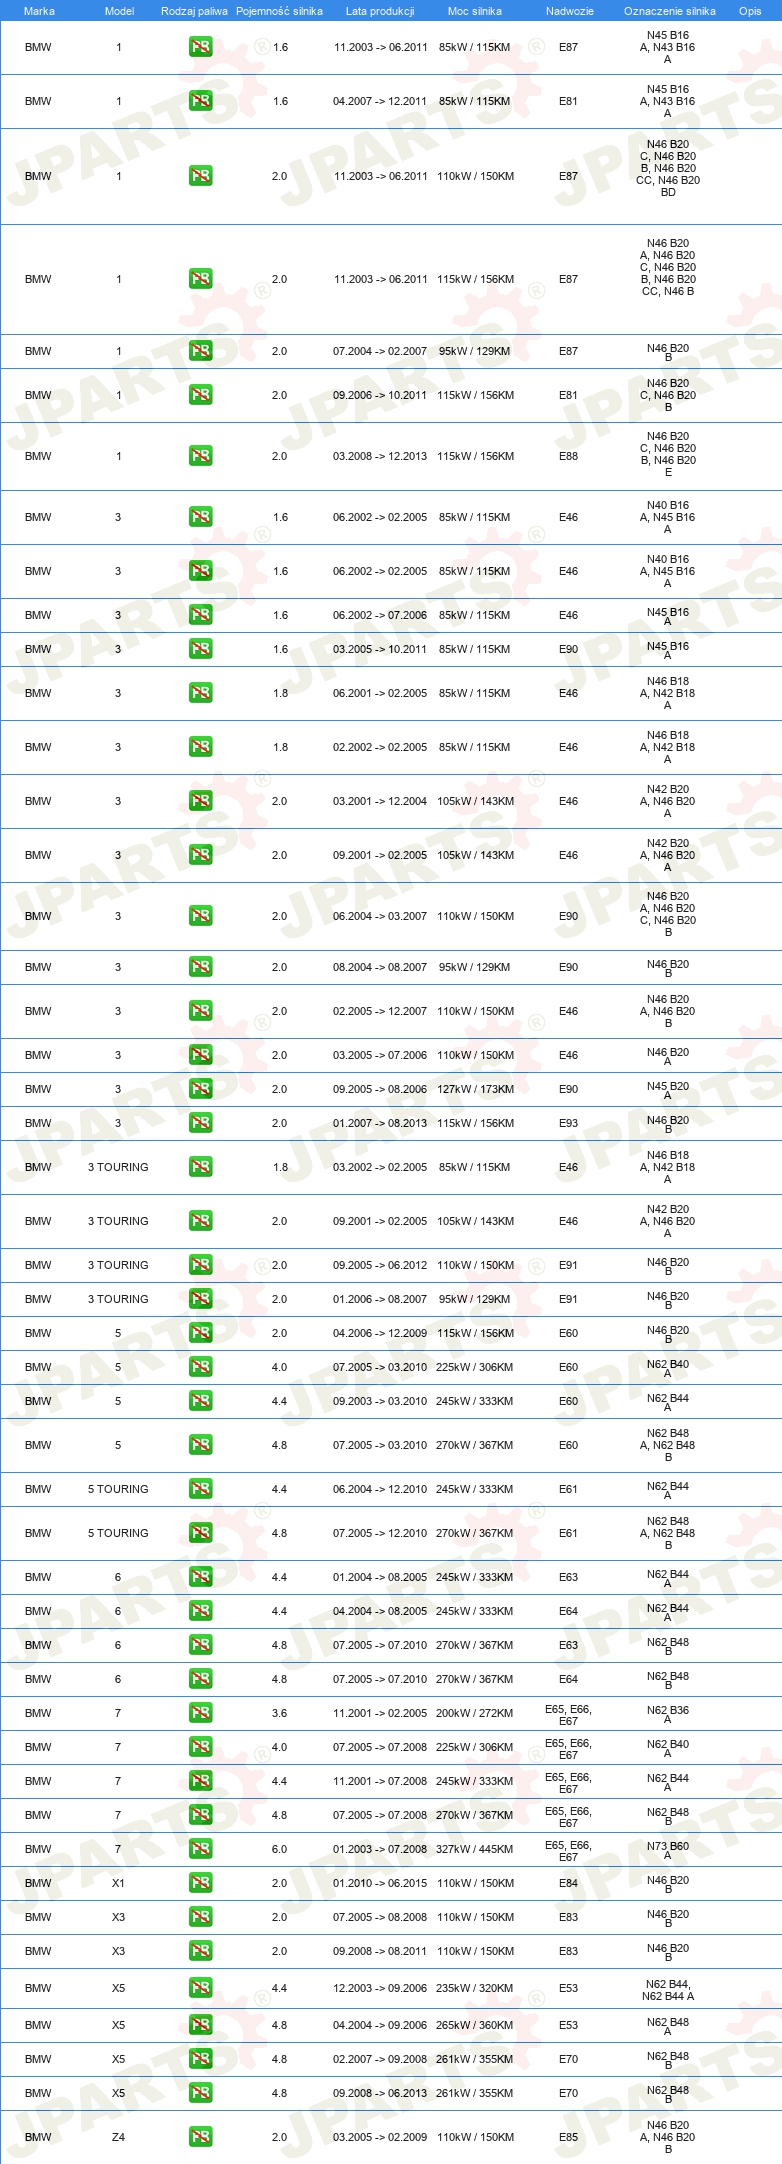Select the 01.2007 -> 08.2013 production years cell
782x2164 pixels.
point(380,1123)
